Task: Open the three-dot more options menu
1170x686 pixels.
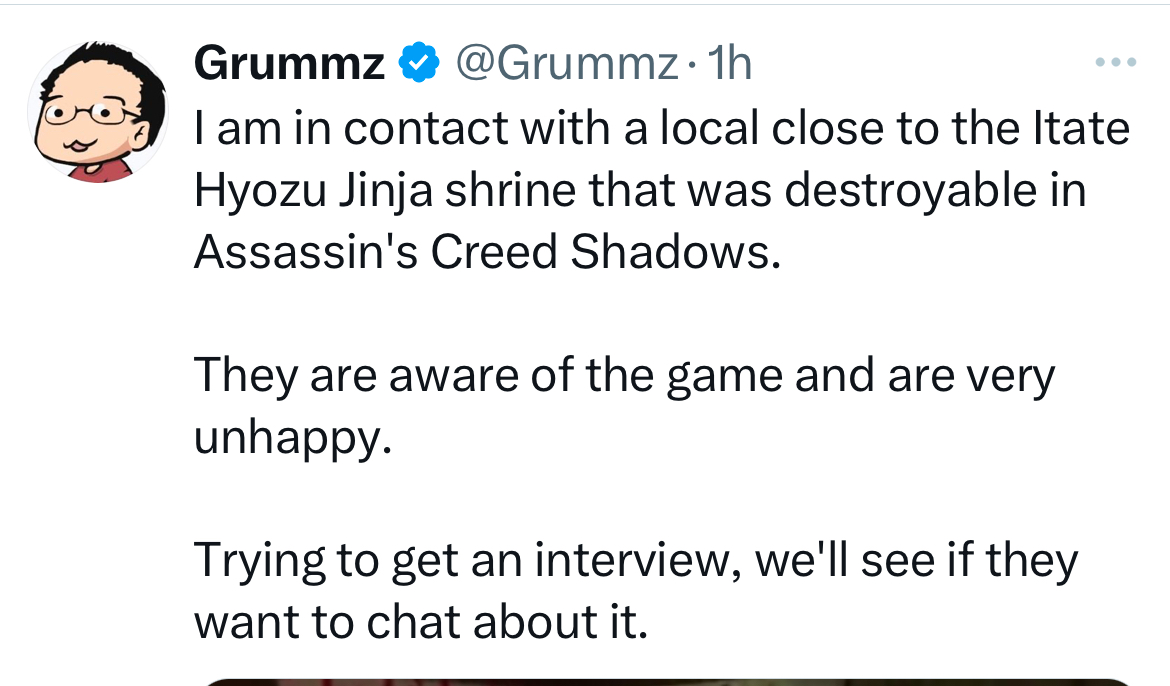Action: [1116, 63]
